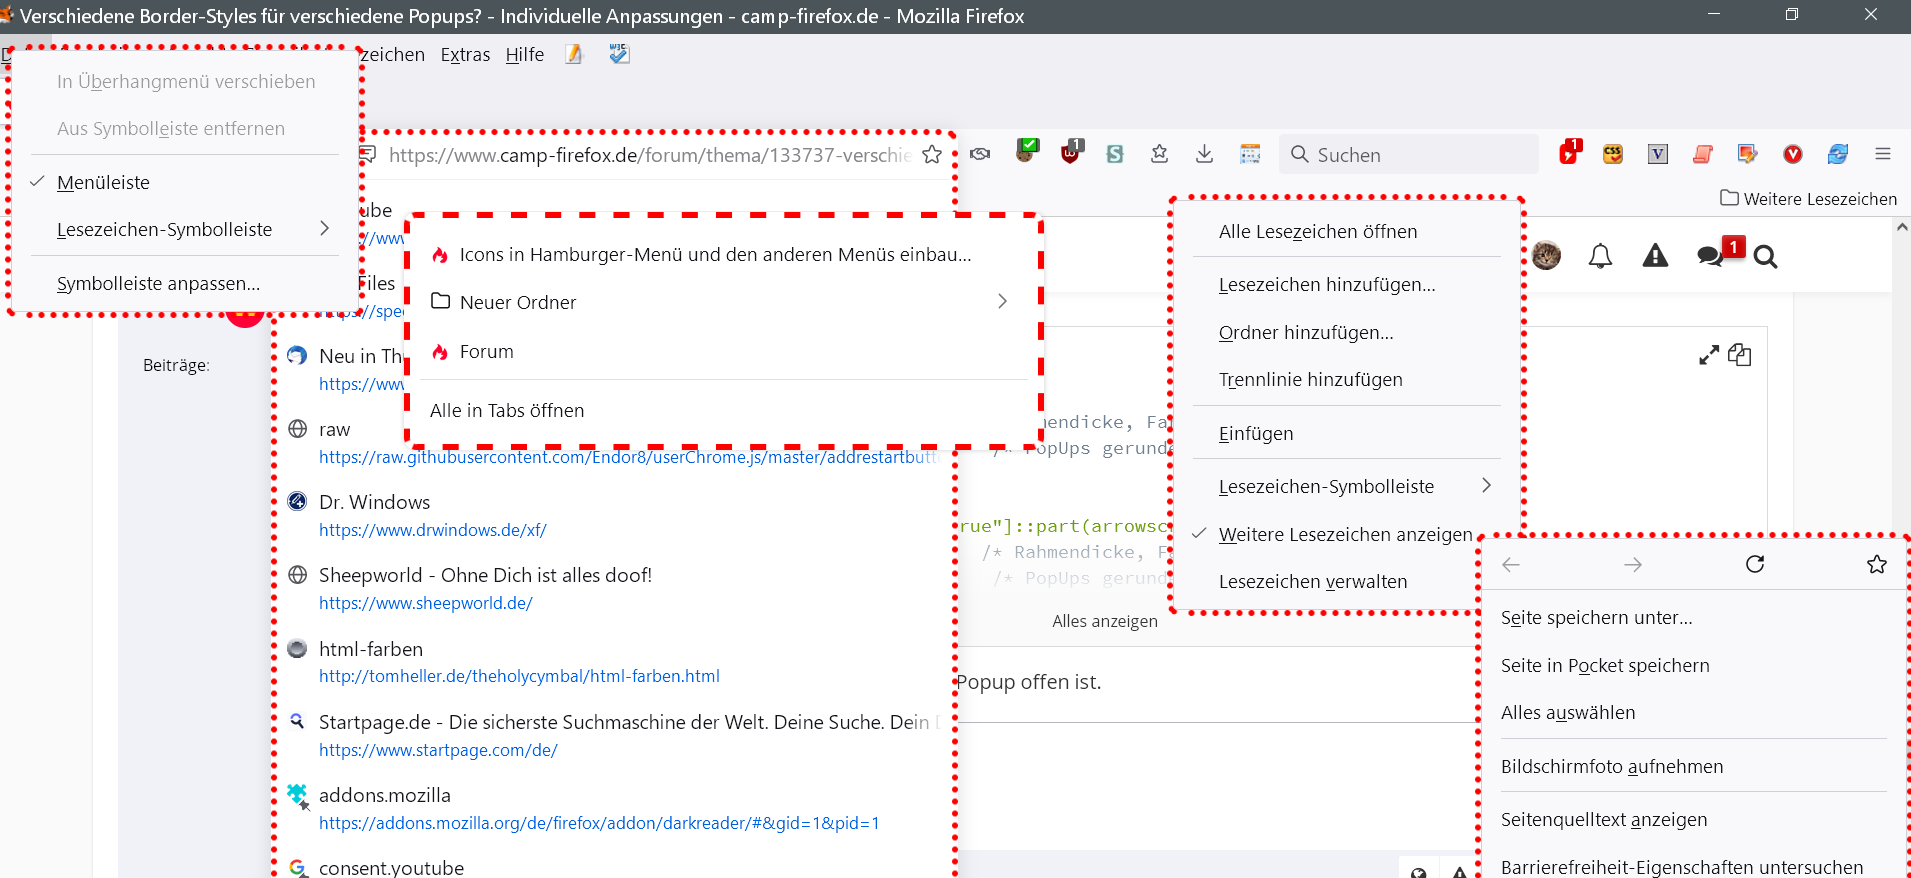
Task: Open the Weitere Lesezeichen folder
Action: click(x=1808, y=198)
